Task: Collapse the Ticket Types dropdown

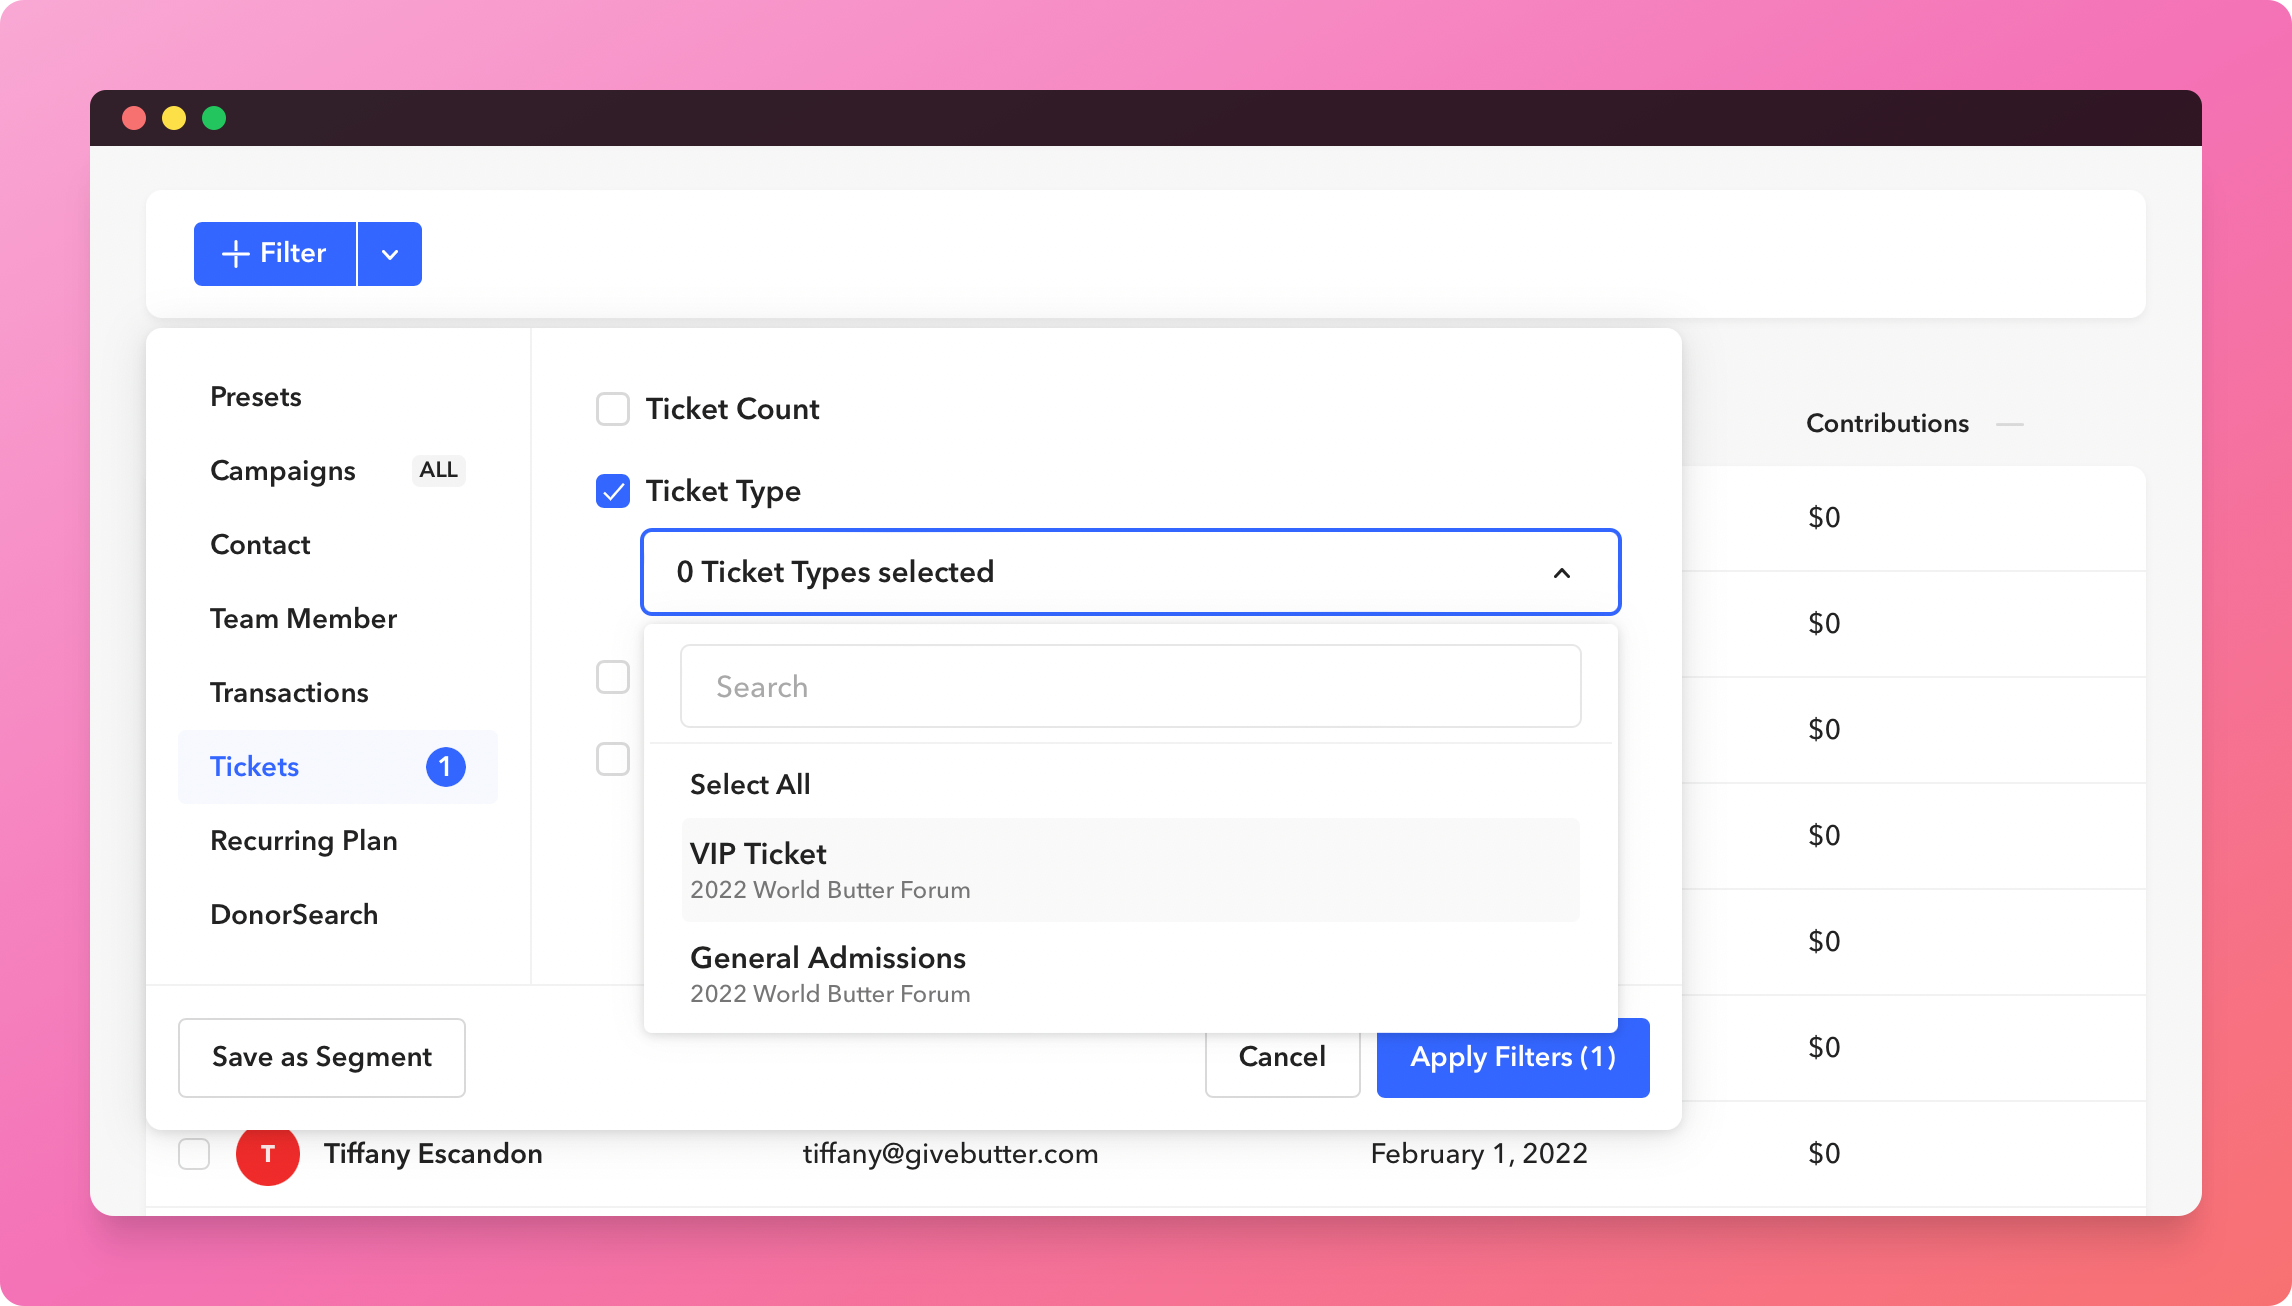Action: tap(1563, 573)
